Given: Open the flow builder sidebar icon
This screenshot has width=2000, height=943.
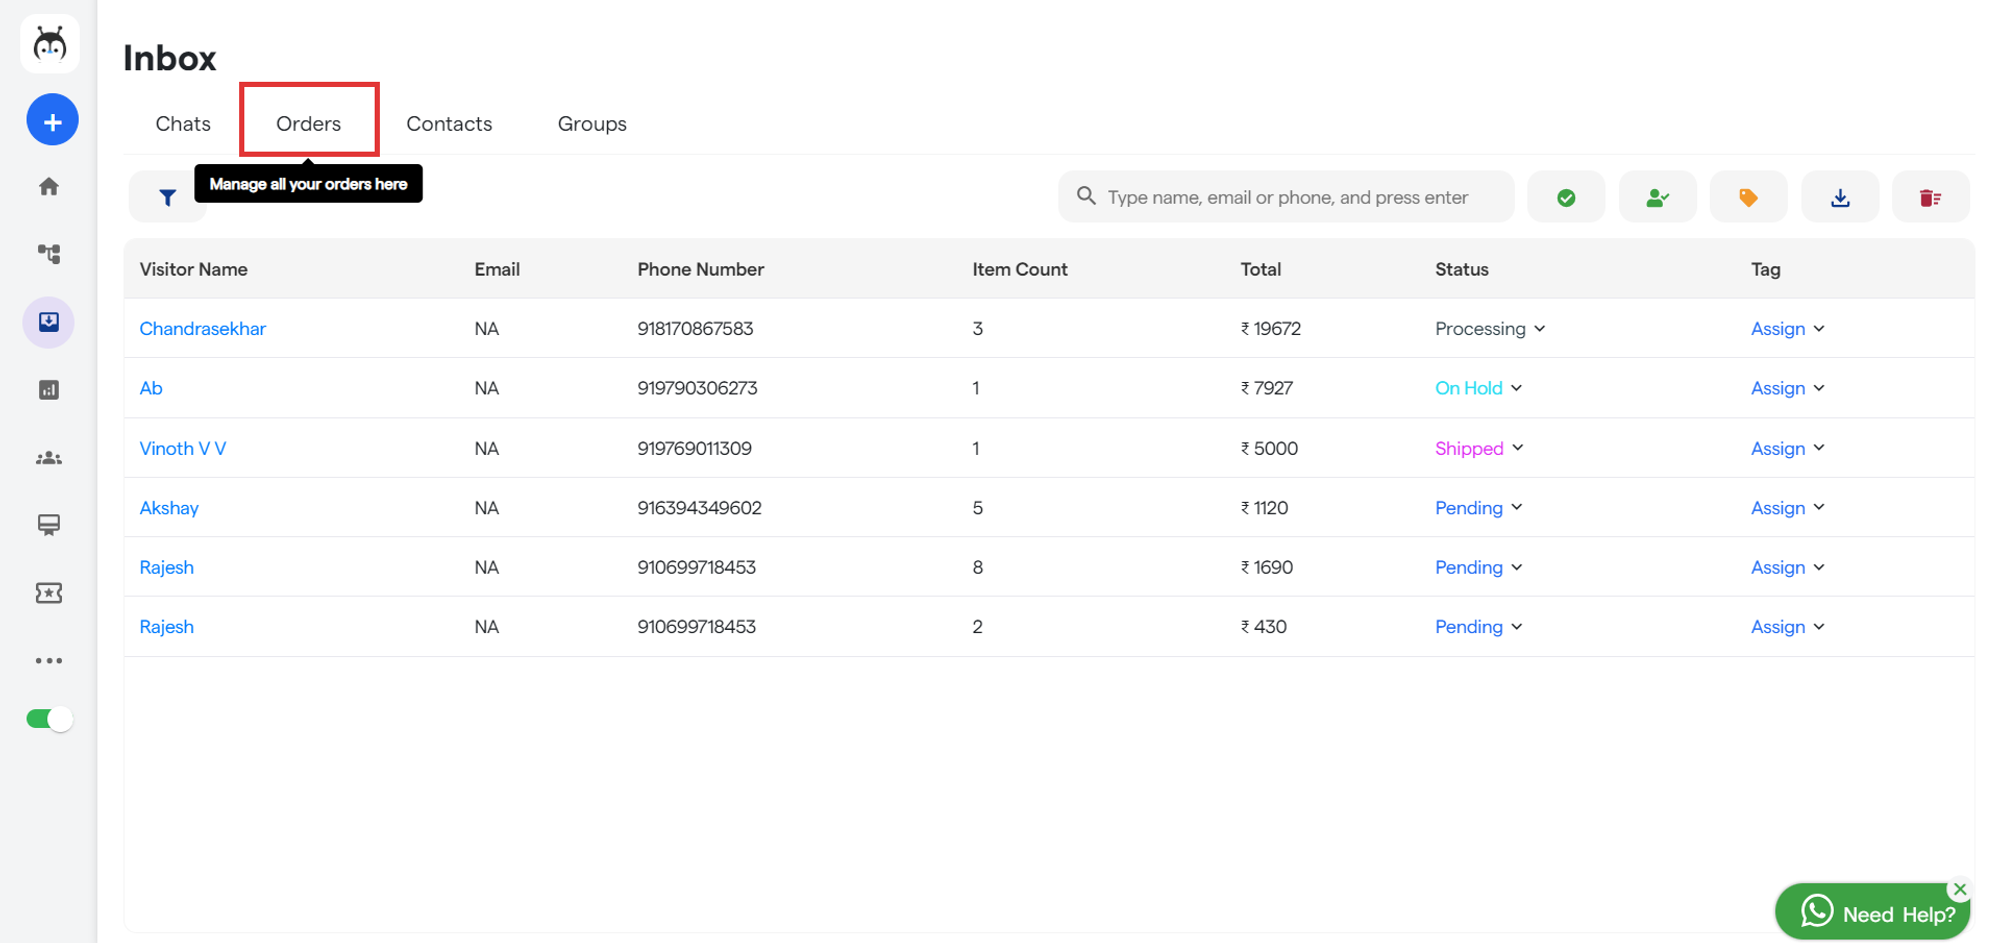Looking at the screenshot, I should tap(49, 254).
